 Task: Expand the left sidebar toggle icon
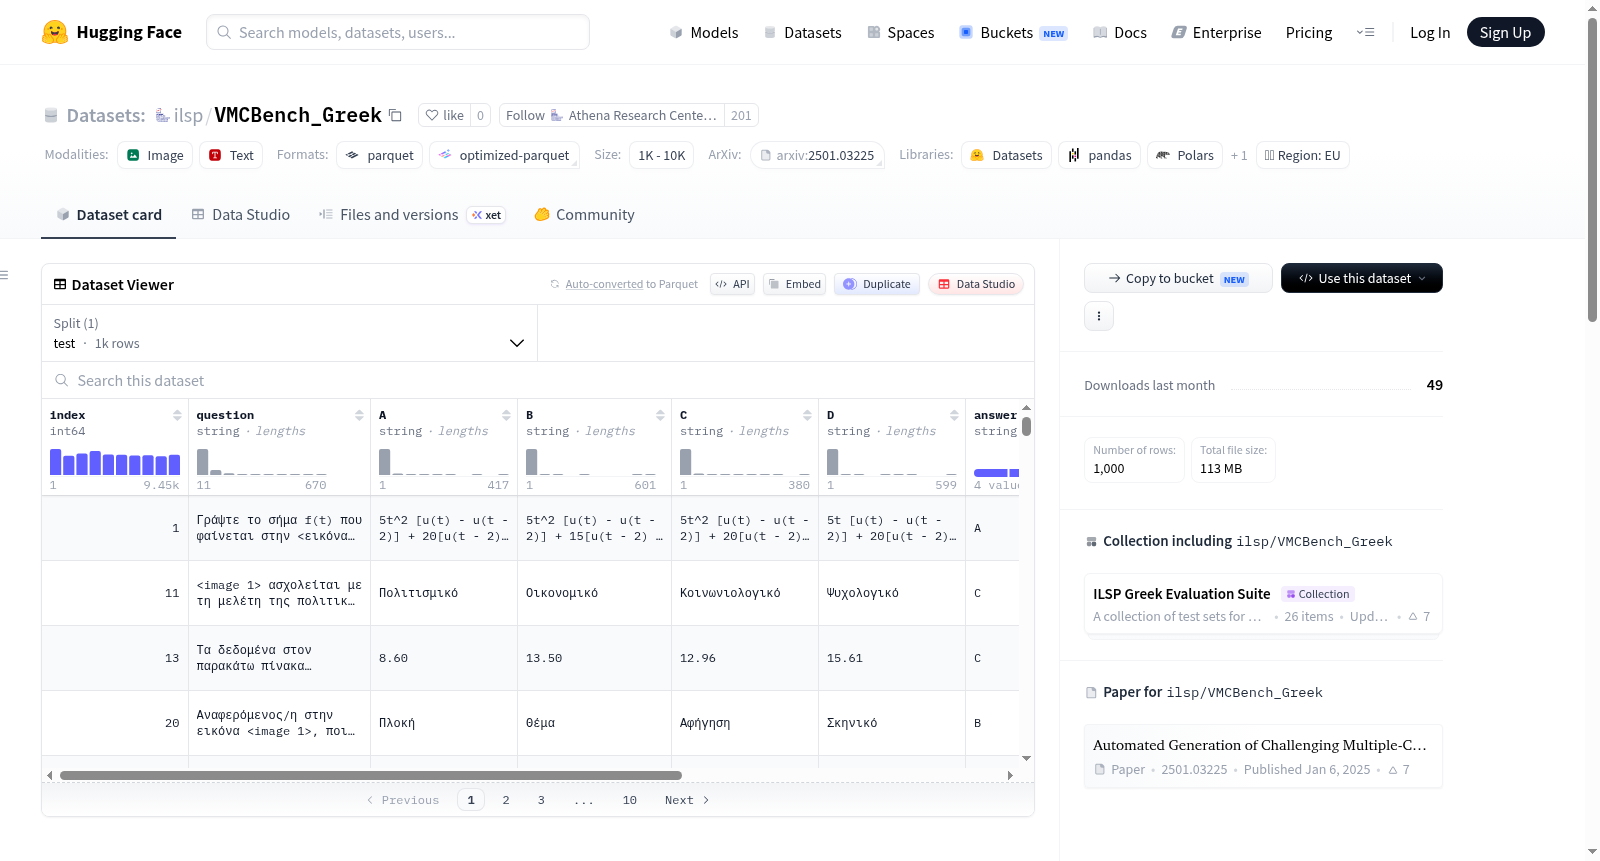coord(4,275)
